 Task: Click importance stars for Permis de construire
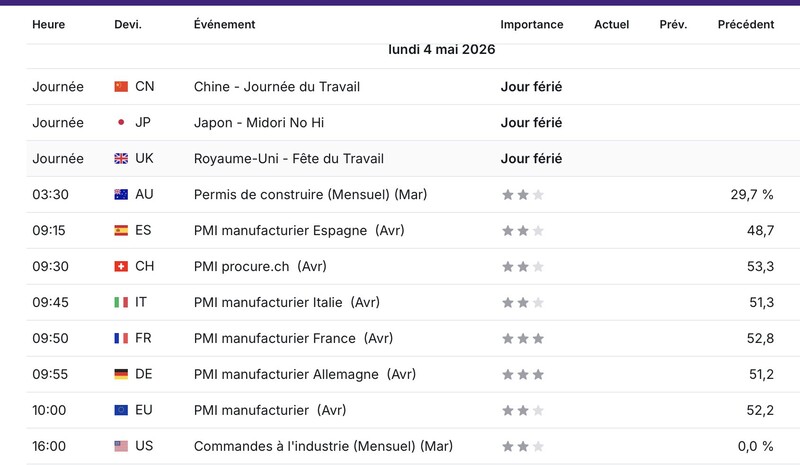[x=523, y=194]
